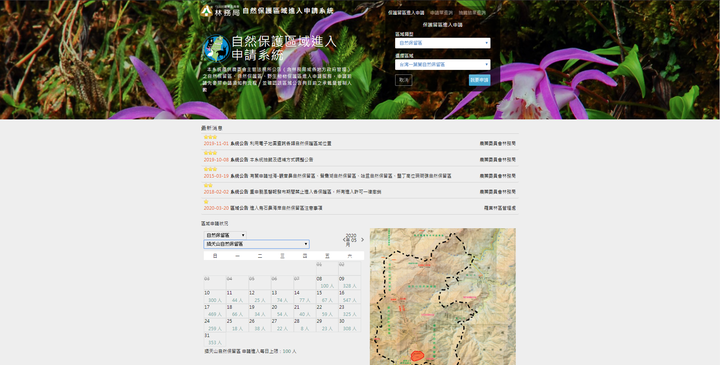Click the blue 我要申請 apply button
Image resolution: width=720 pixels, height=365 pixels.
[x=479, y=80]
